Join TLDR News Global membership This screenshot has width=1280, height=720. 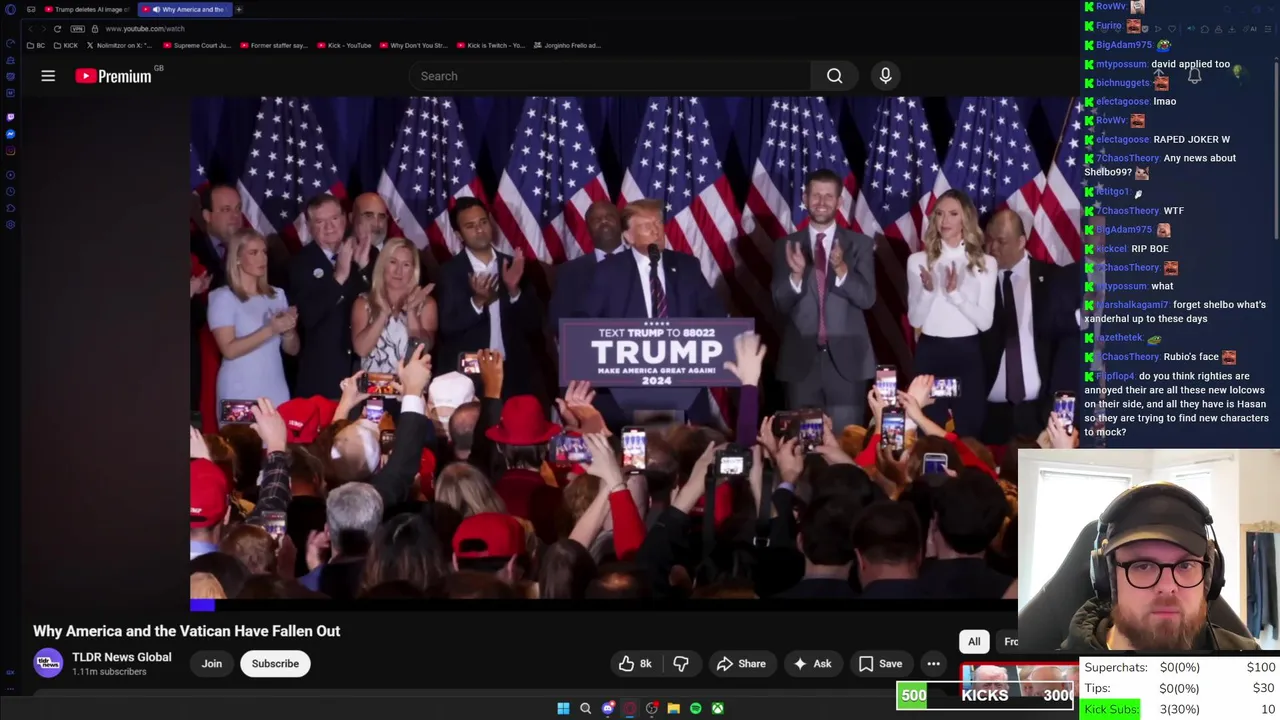[212, 663]
